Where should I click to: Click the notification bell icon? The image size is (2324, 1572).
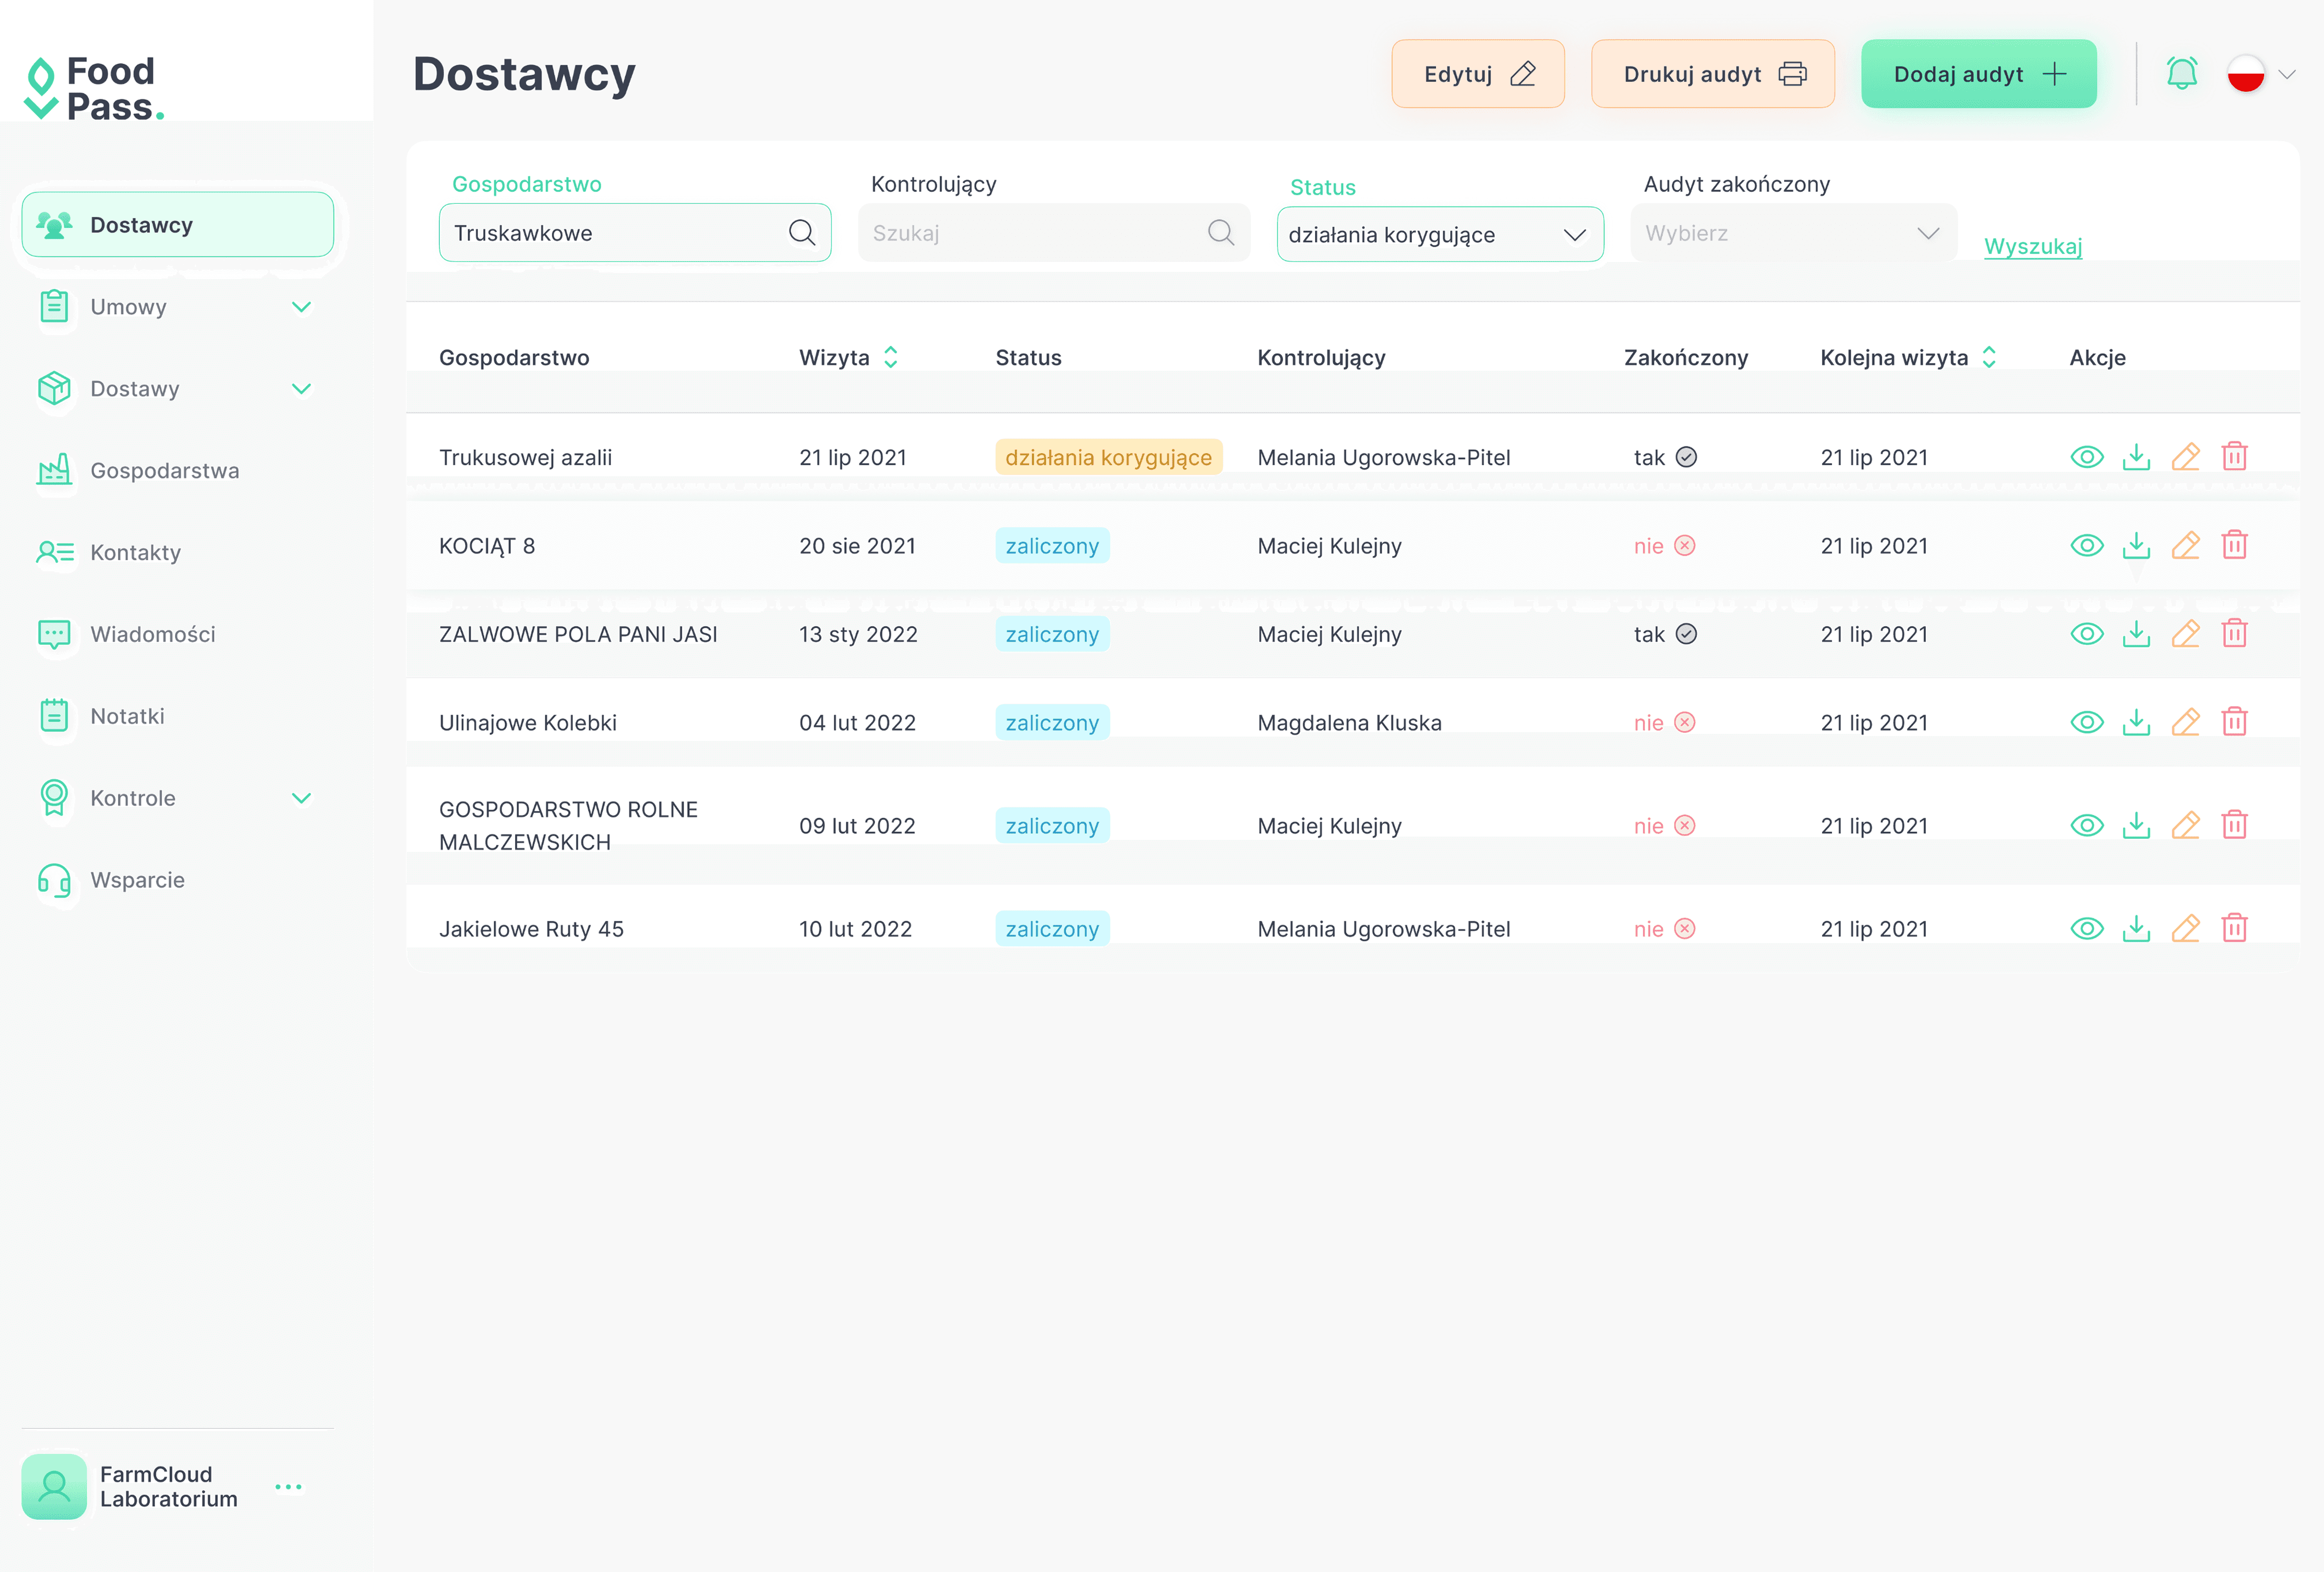[x=2181, y=73]
